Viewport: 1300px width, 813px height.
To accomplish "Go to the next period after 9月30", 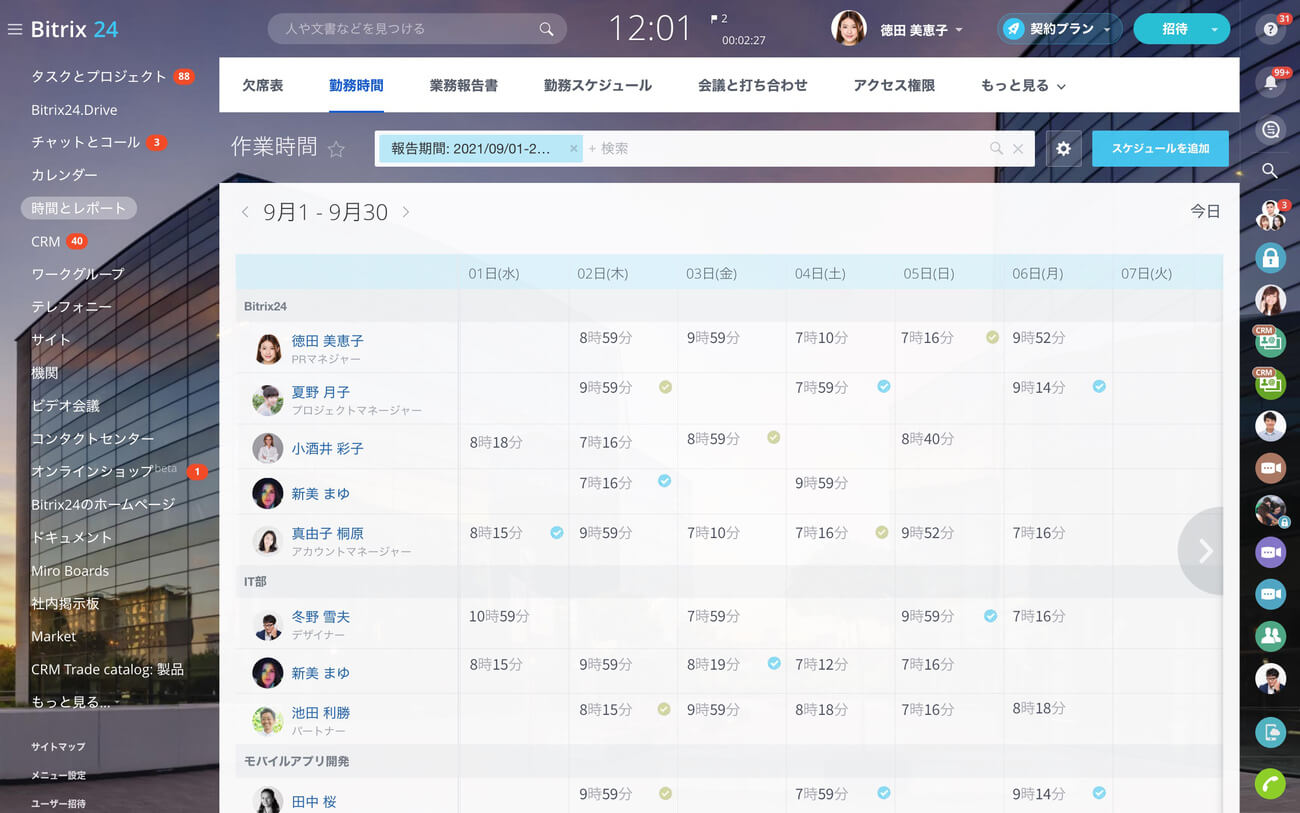I will [405, 212].
